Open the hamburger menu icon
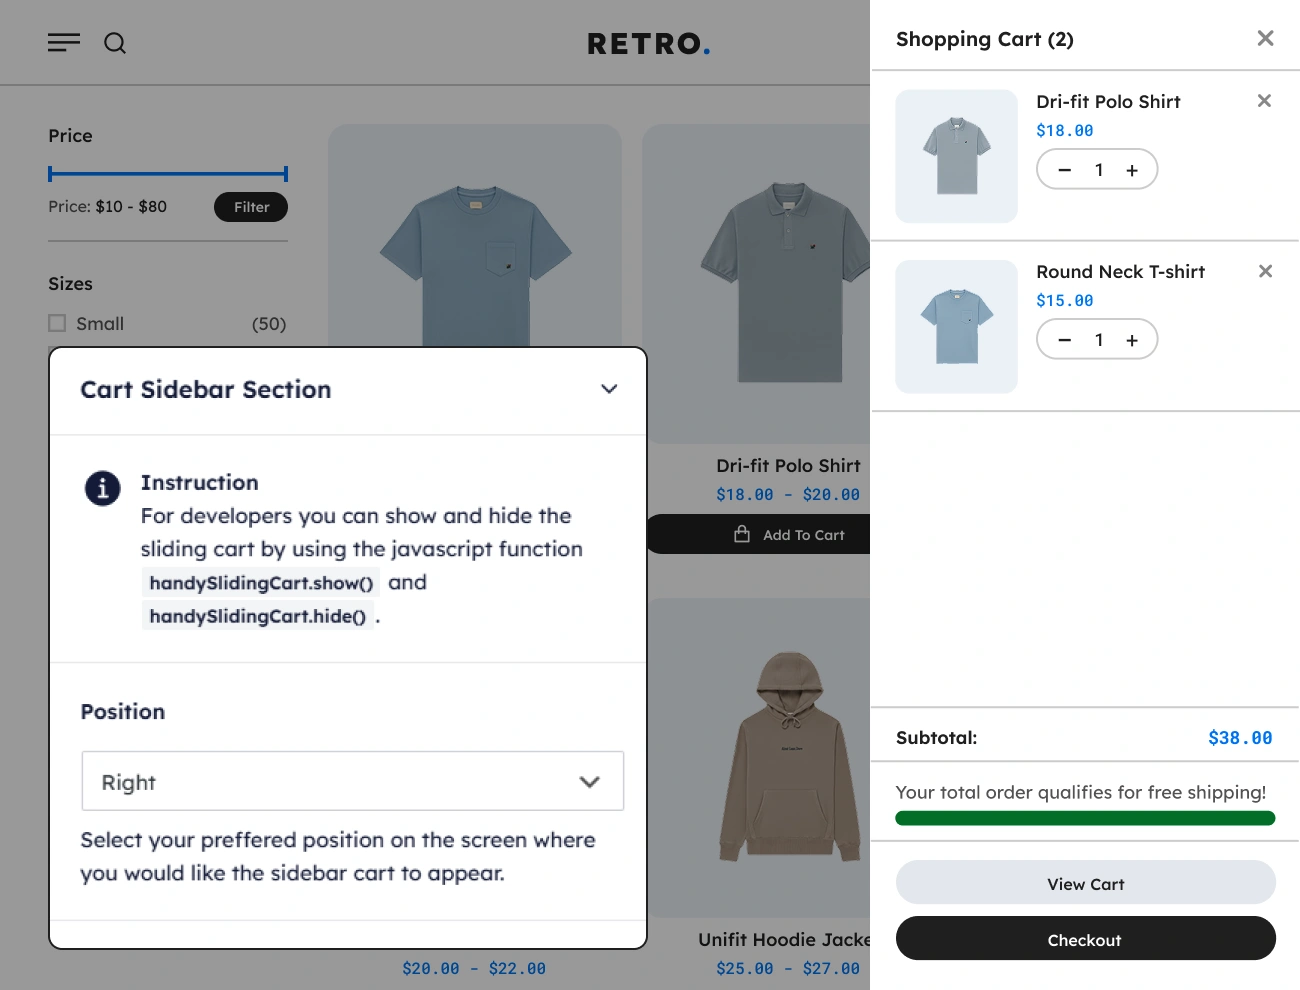Image resolution: width=1300 pixels, height=990 pixels. click(x=64, y=42)
